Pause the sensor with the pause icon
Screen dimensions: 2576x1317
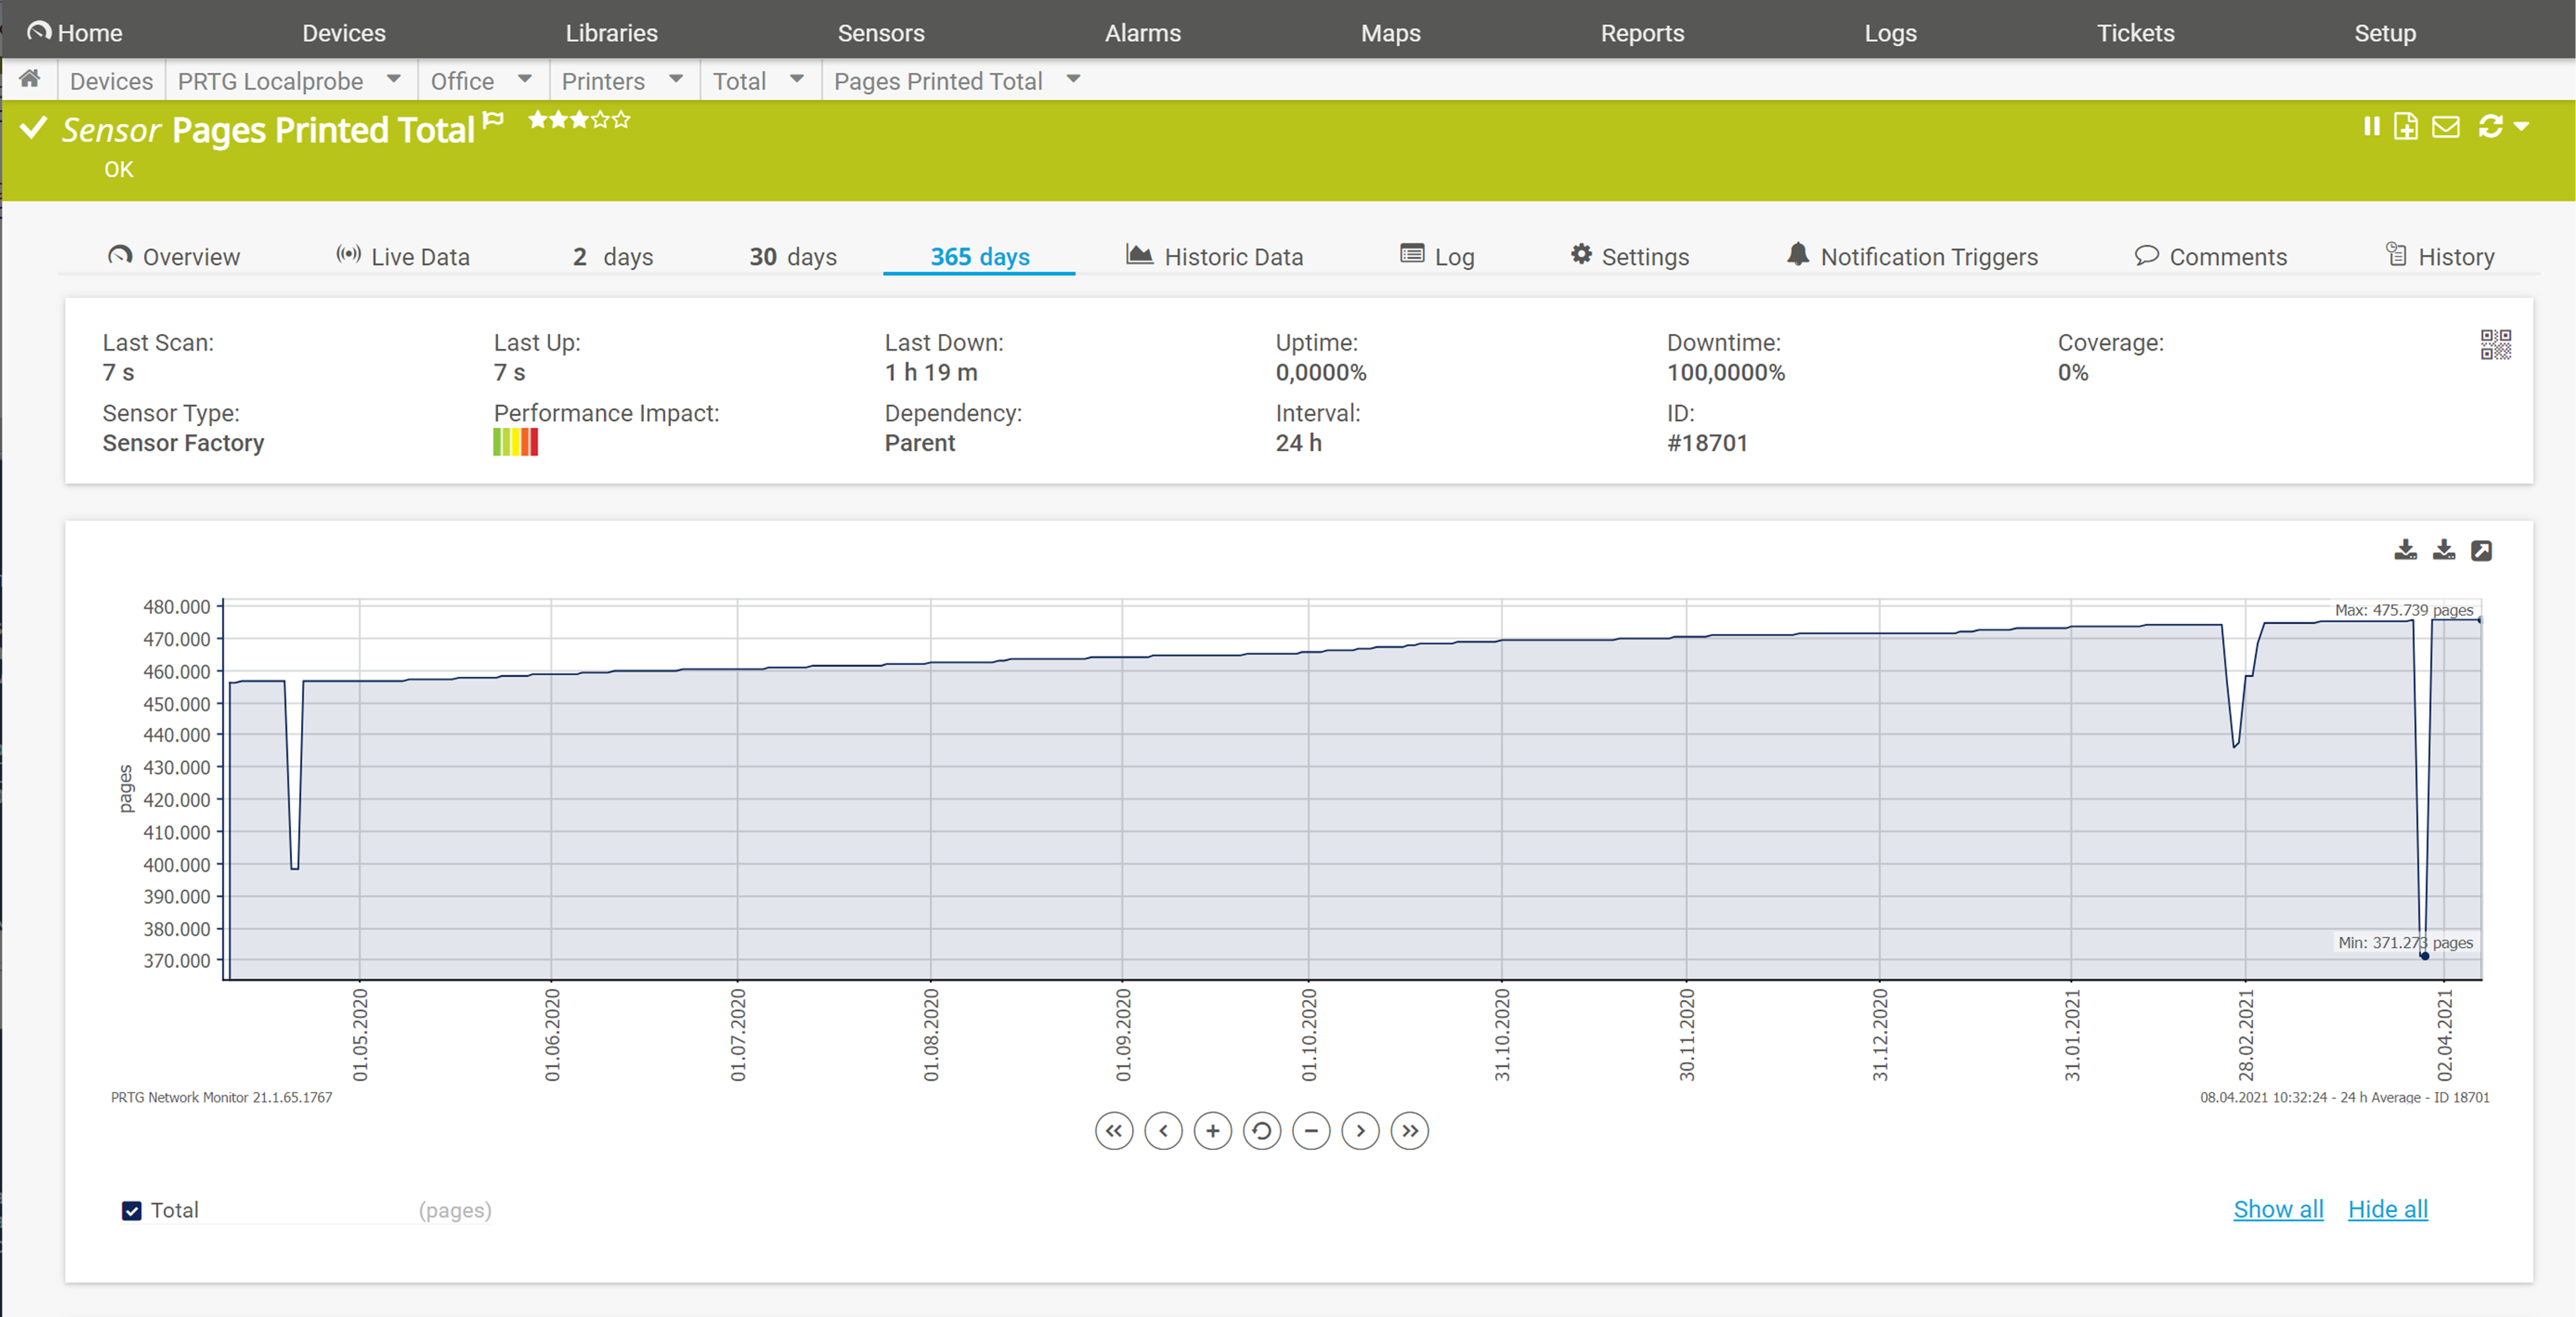(2371, 126)
